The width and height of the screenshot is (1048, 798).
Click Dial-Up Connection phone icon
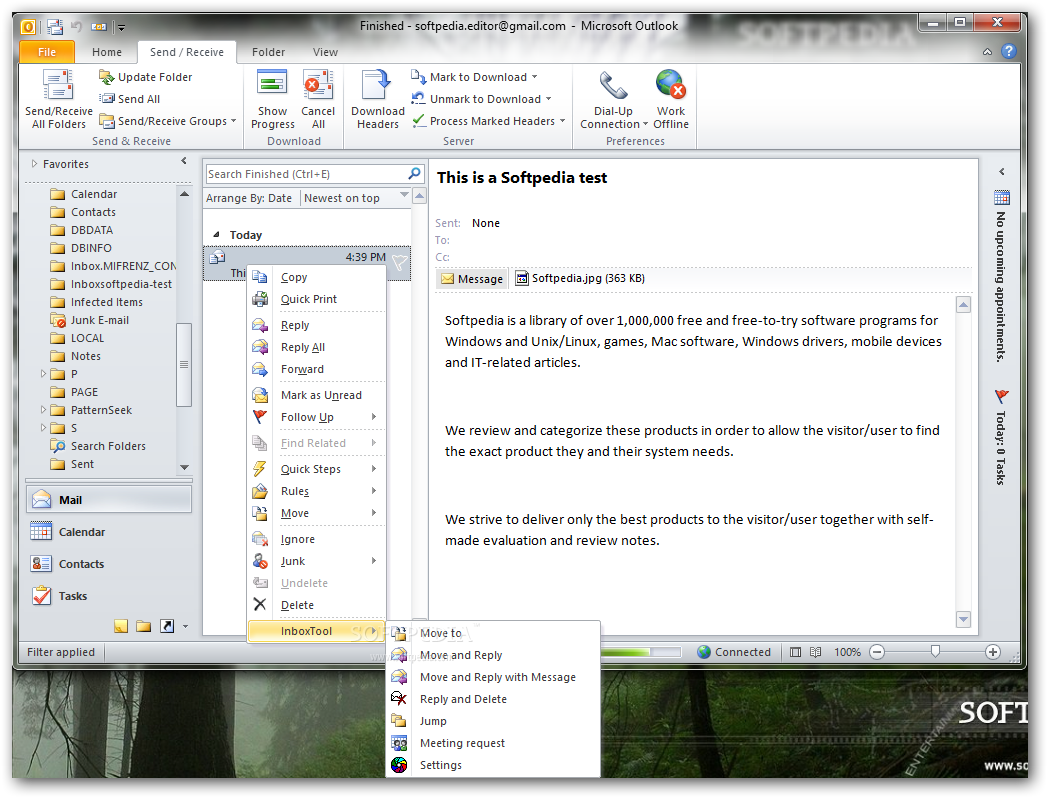tap(613, 85)
